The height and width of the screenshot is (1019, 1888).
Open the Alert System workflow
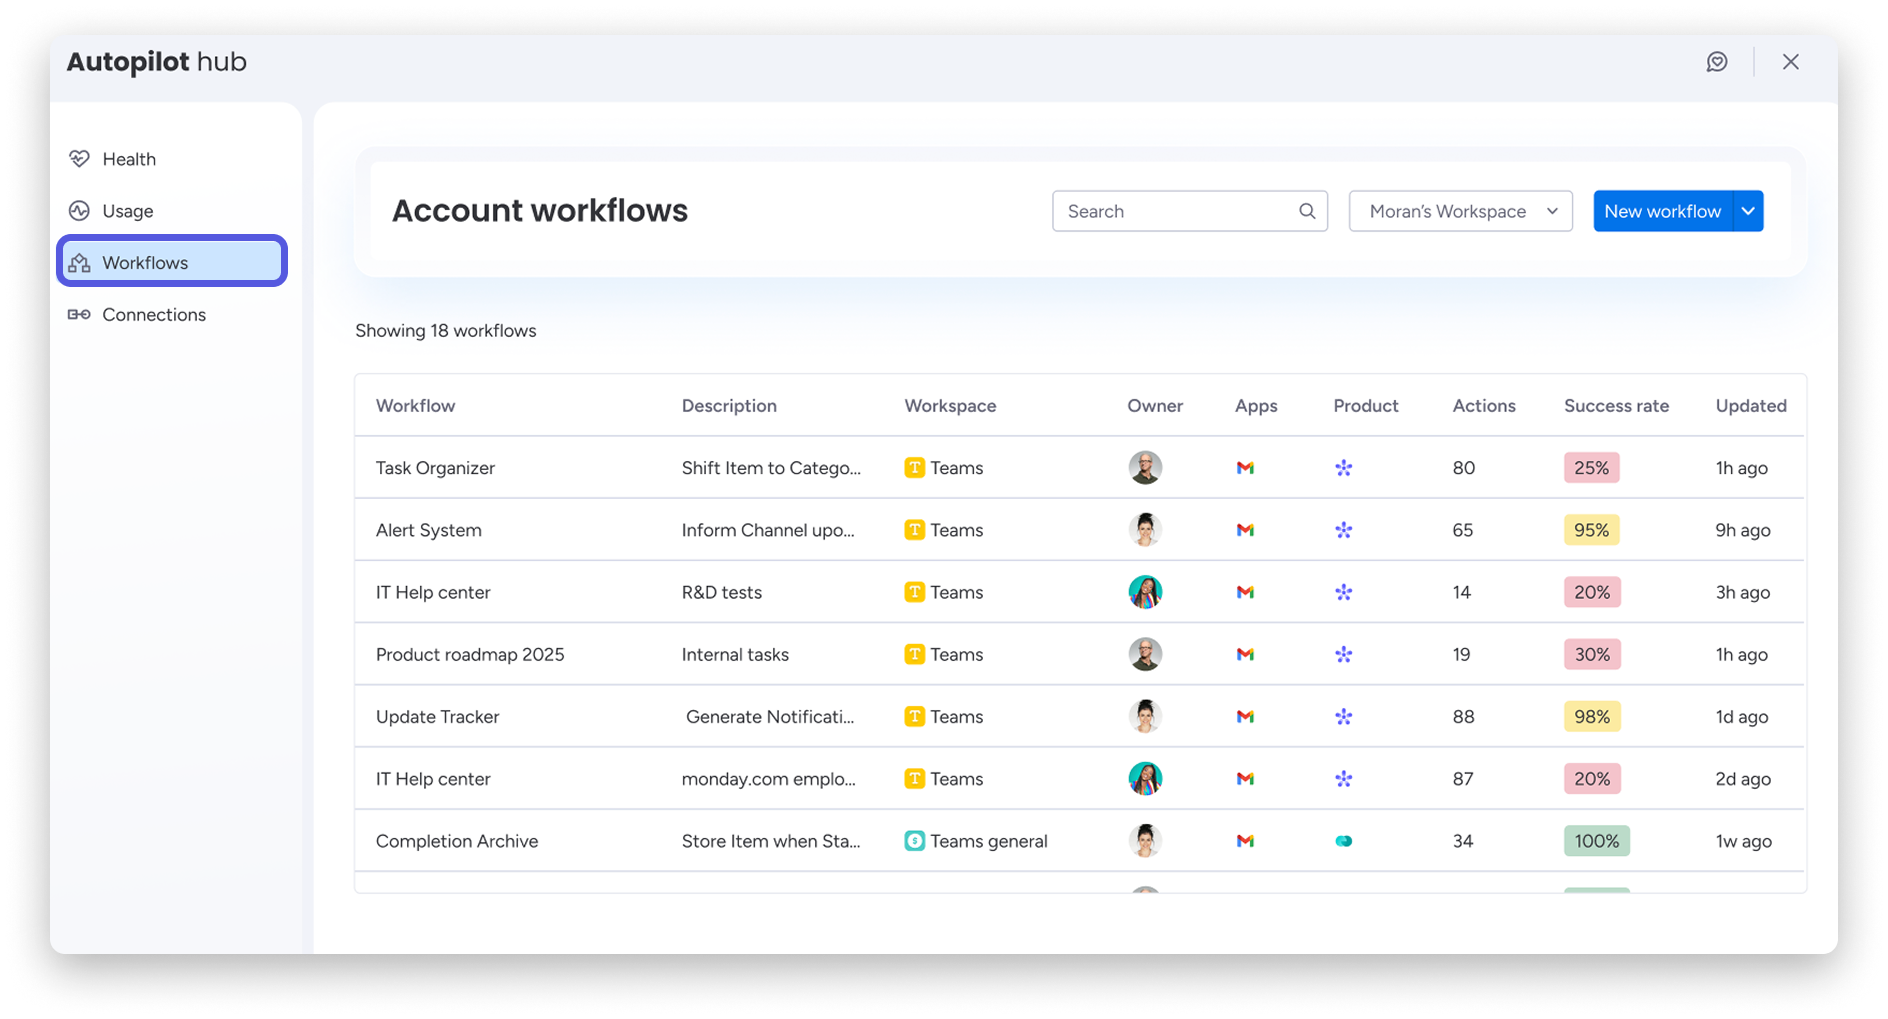(x=429, y=530)
